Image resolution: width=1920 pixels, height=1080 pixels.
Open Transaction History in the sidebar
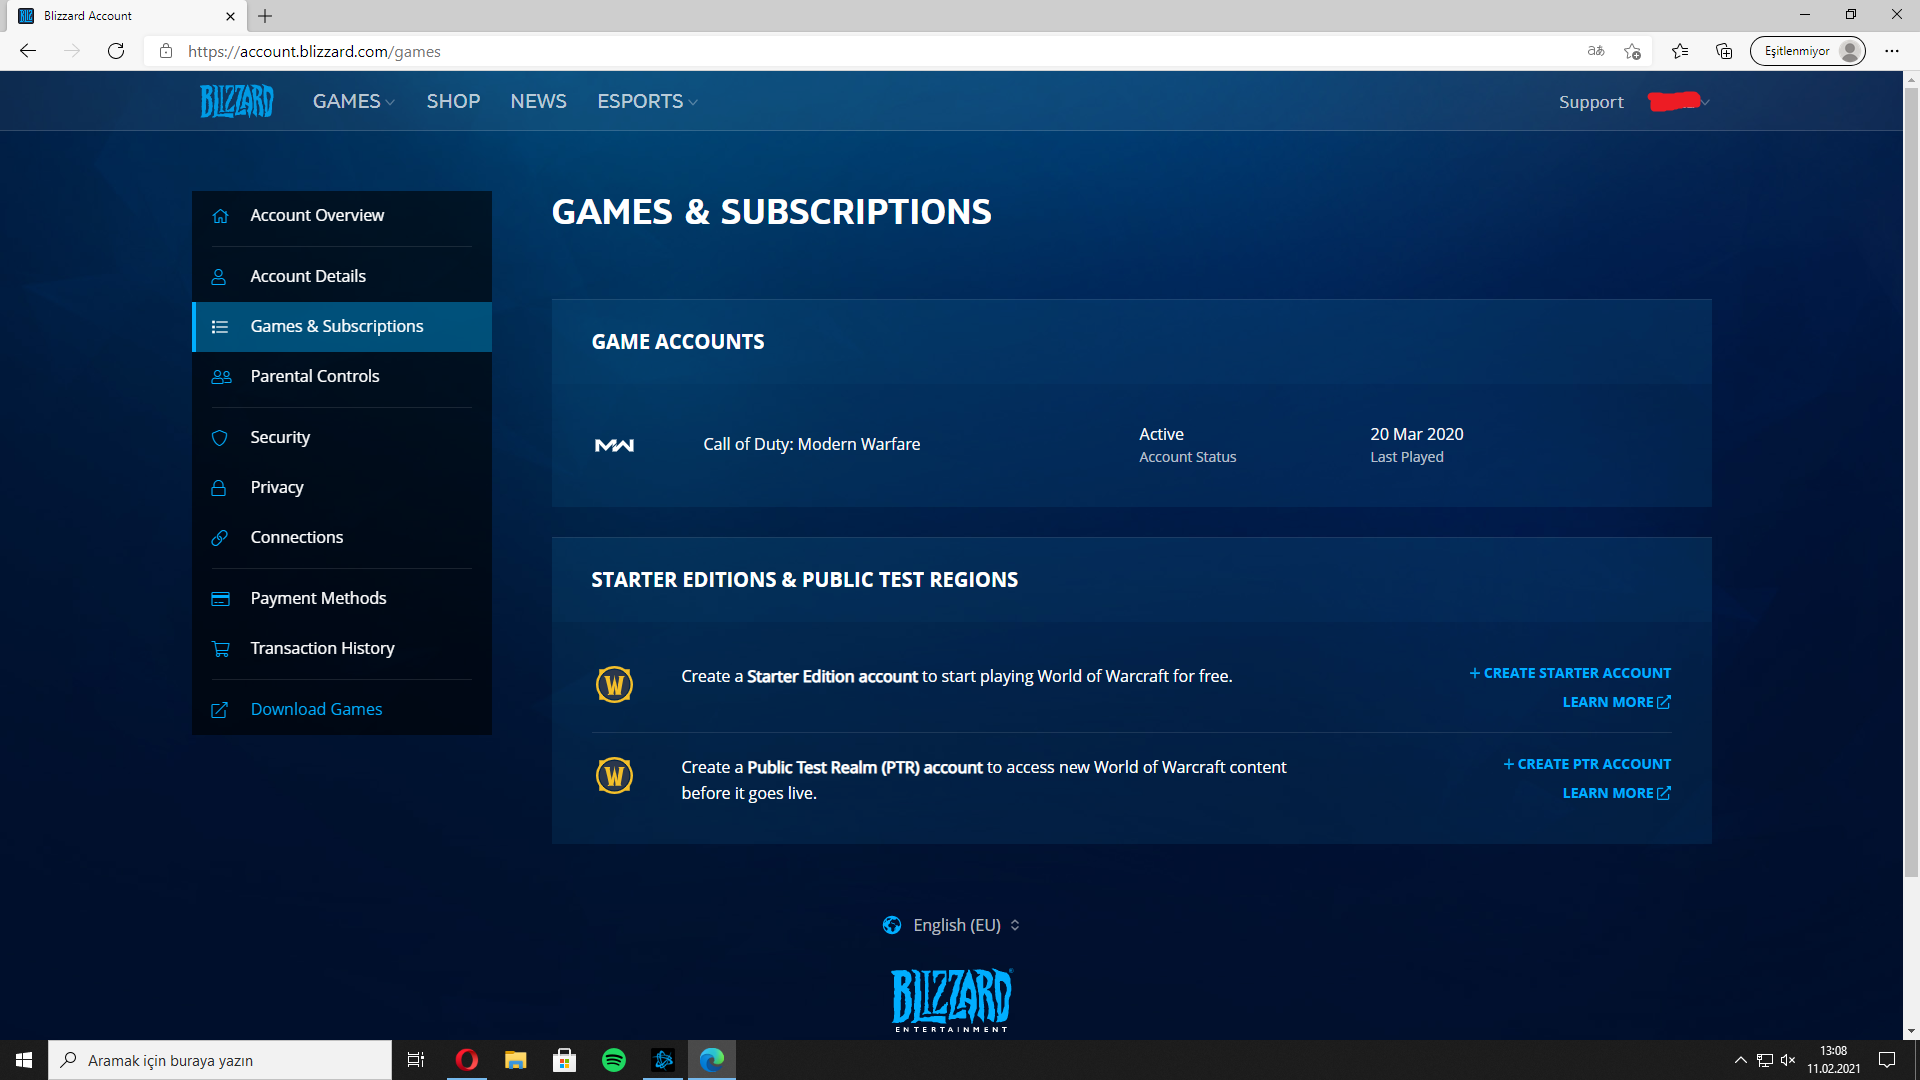click(342, 649)
